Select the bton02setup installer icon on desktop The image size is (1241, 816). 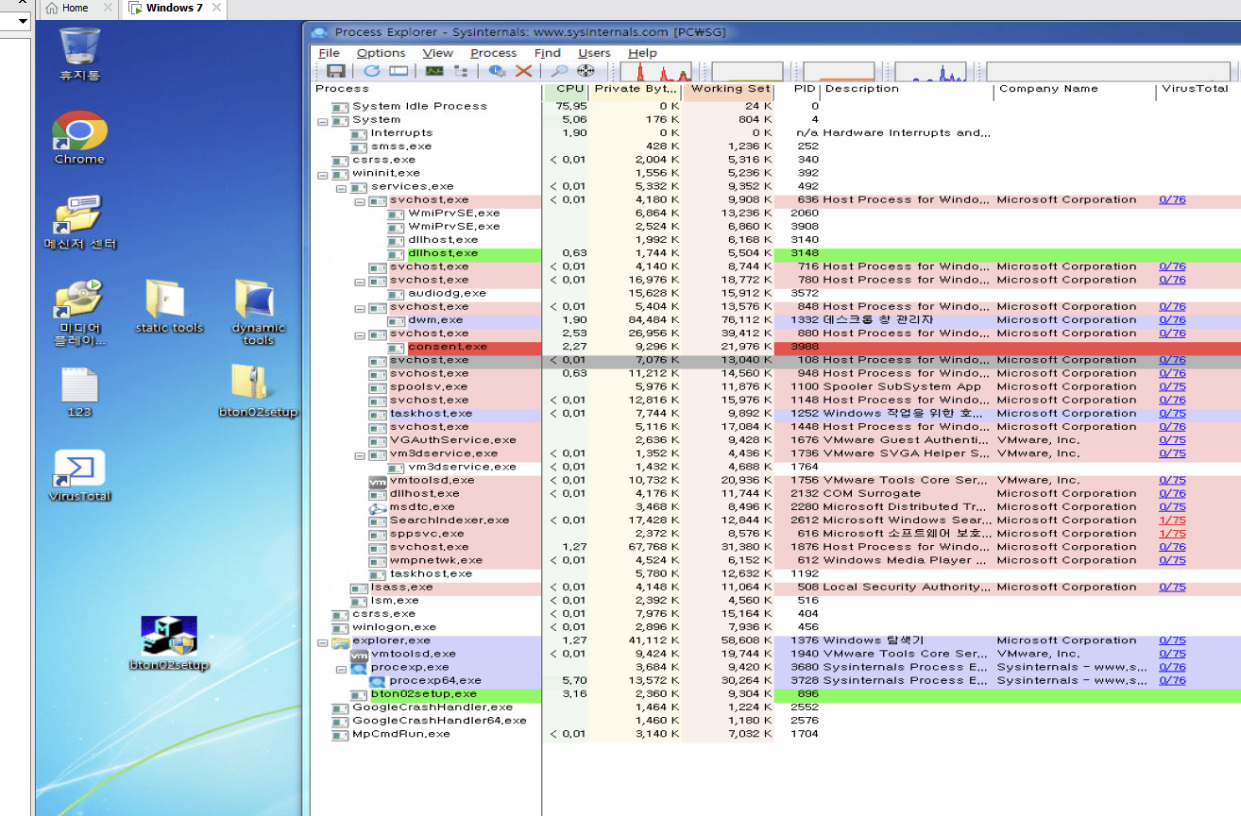[169, 643]
